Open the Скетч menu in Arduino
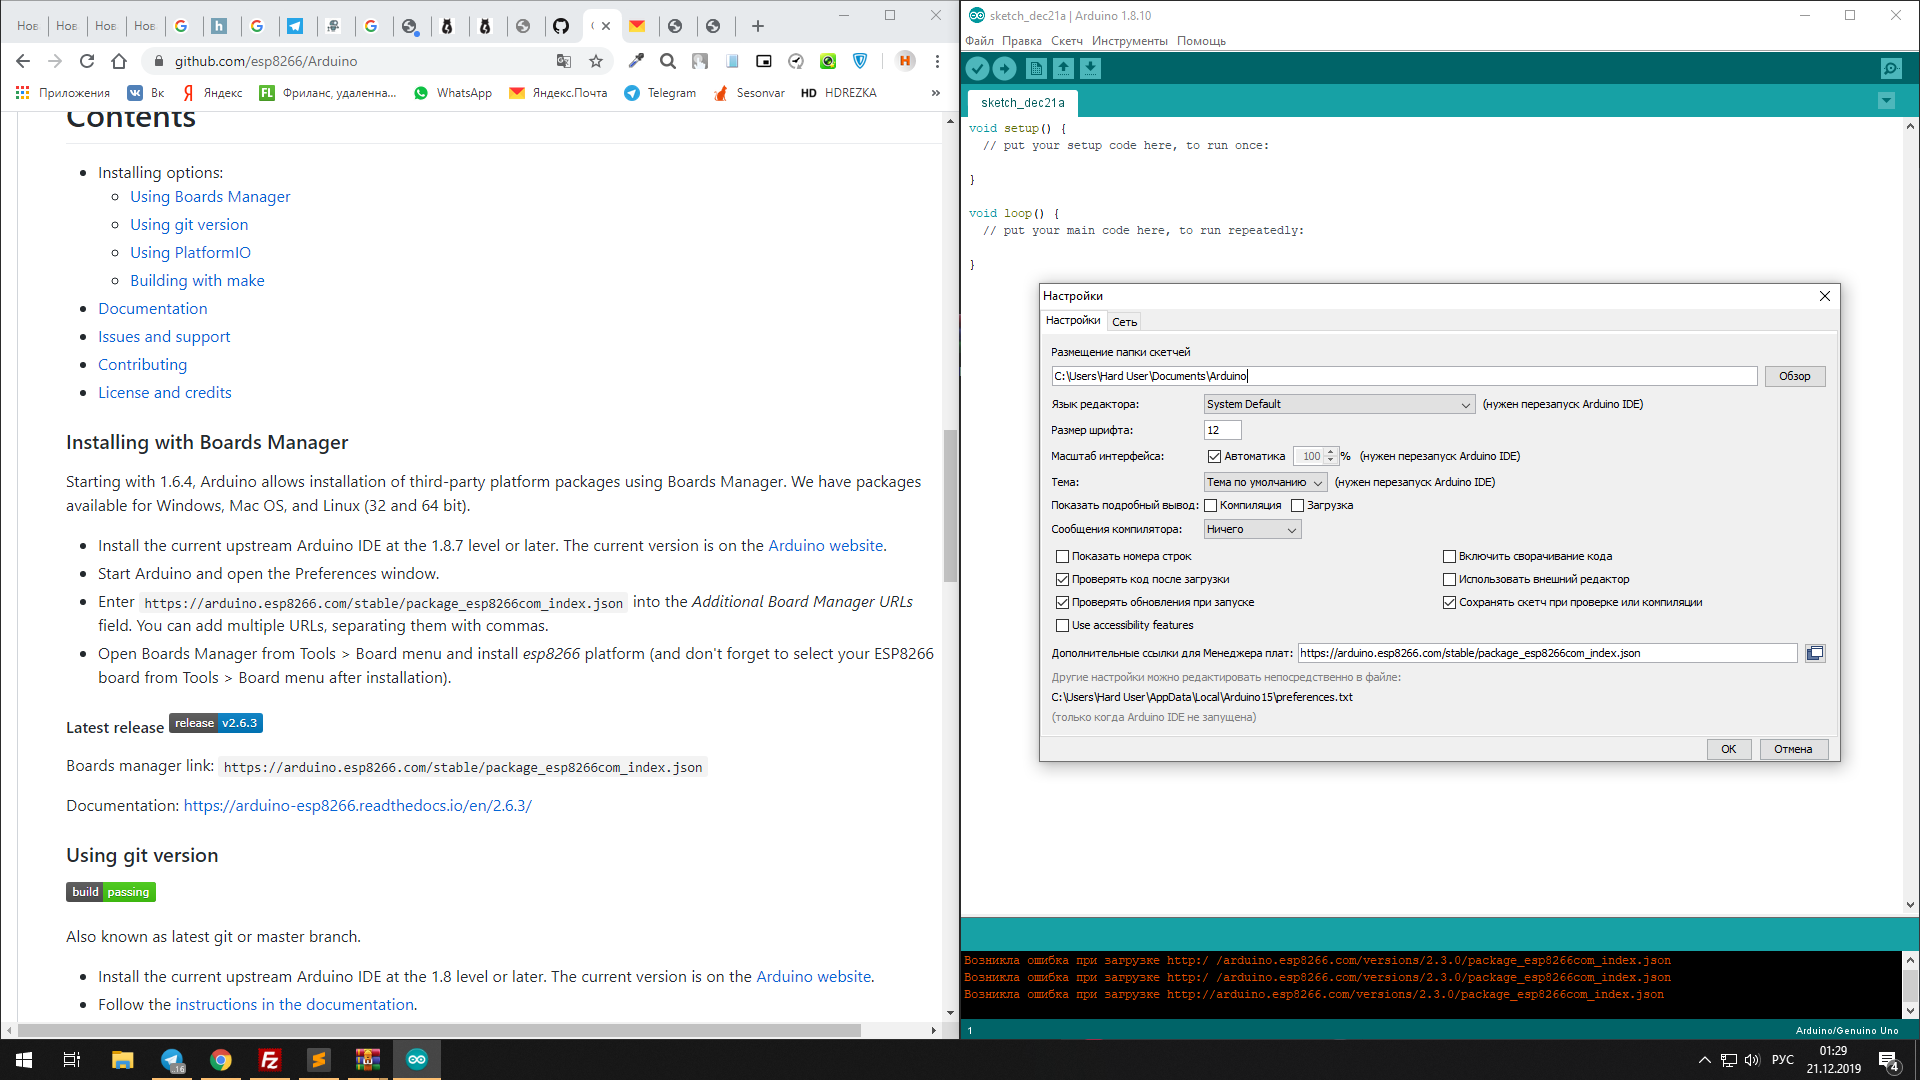Viewport: 1920px width, 1080px height. click(x=1067, y=41)
